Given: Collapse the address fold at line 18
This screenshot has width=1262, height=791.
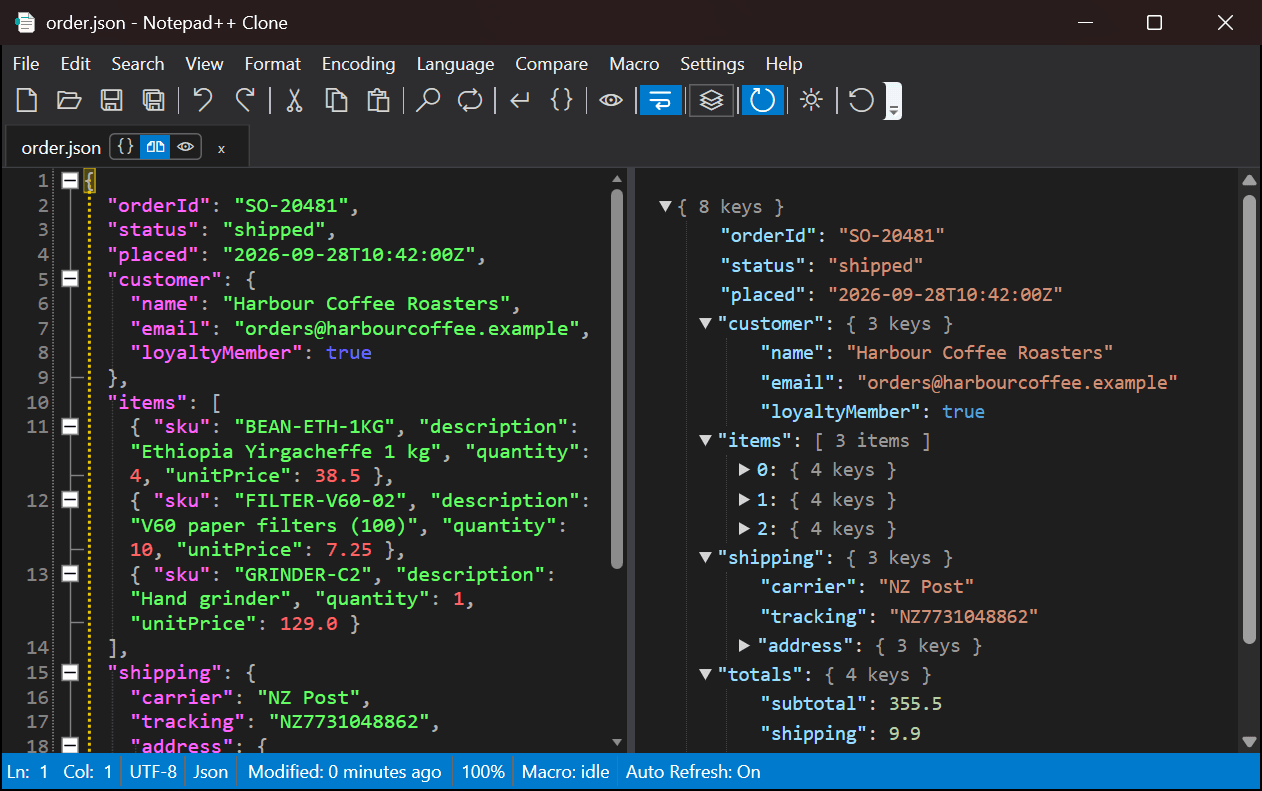Looking at the screenshot, I should tap(70, 746).
